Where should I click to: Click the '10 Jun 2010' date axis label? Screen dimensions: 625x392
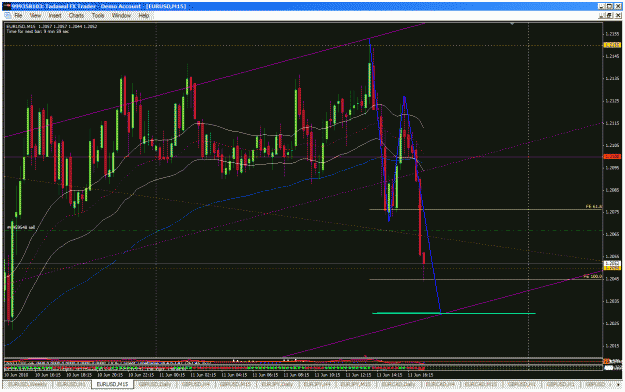point(16,375)
